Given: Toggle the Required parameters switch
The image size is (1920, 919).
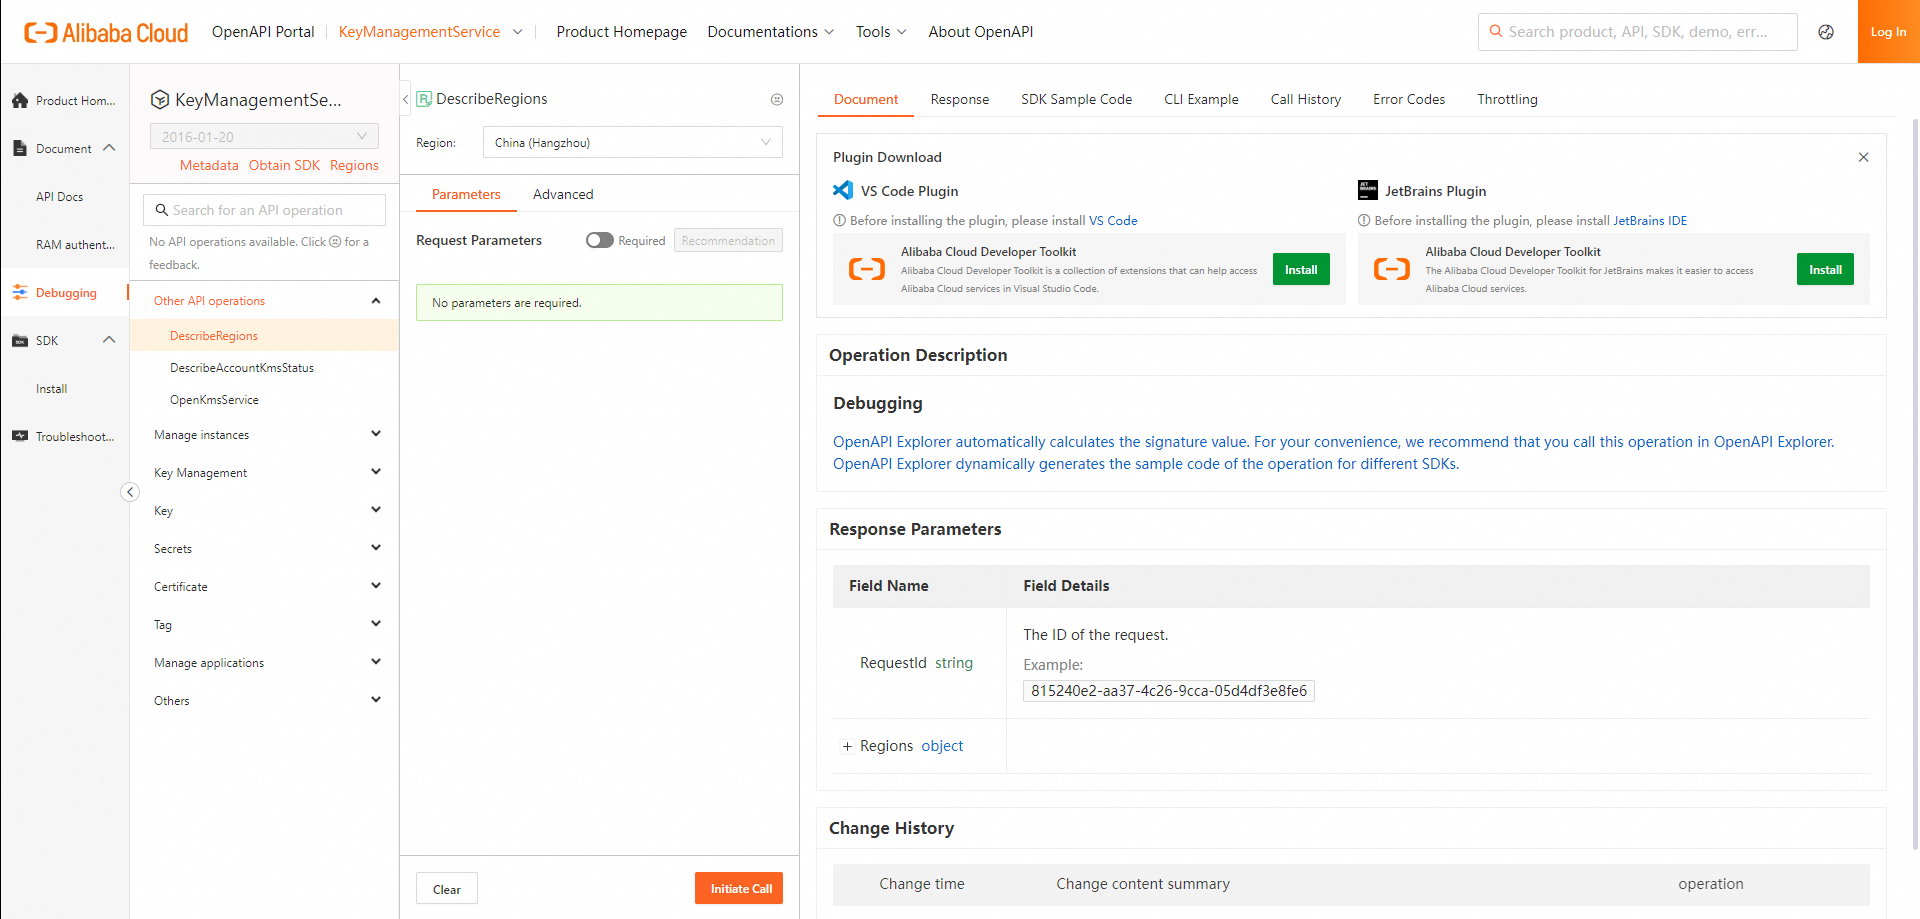Looking at the screenshot, I should (600, 241).
